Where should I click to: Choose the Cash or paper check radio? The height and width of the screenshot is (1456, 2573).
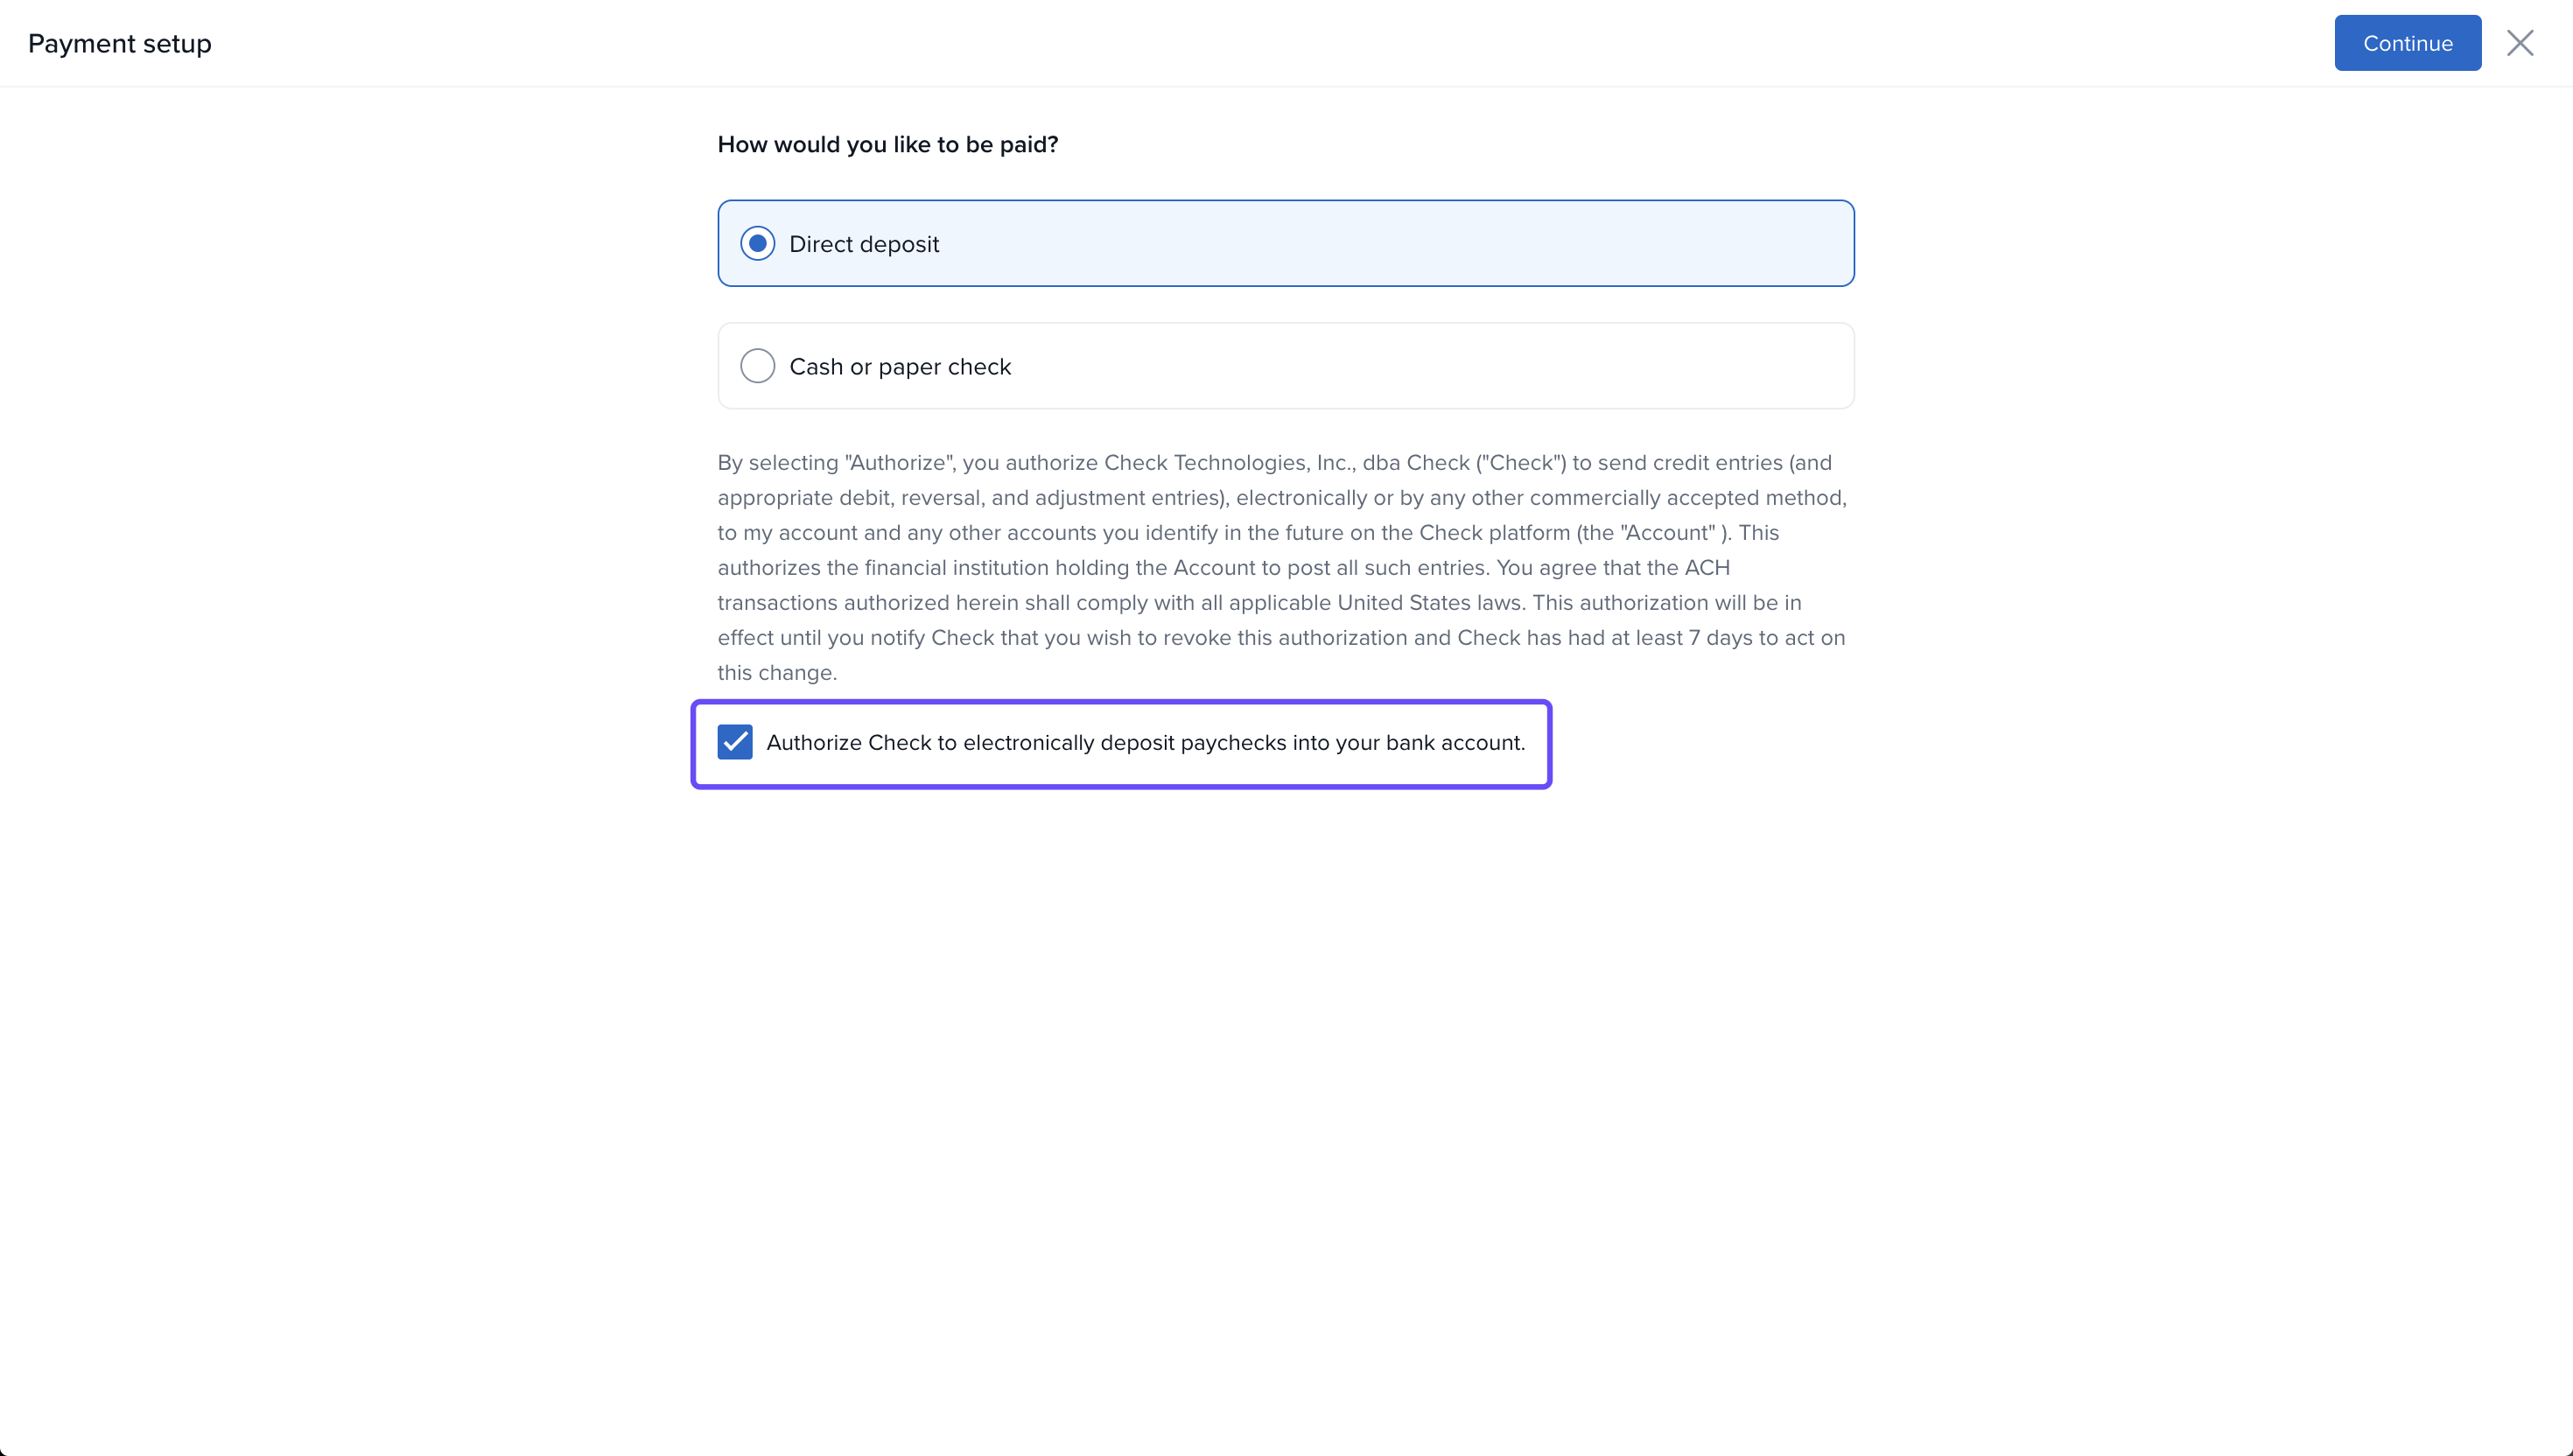(757, 366)
